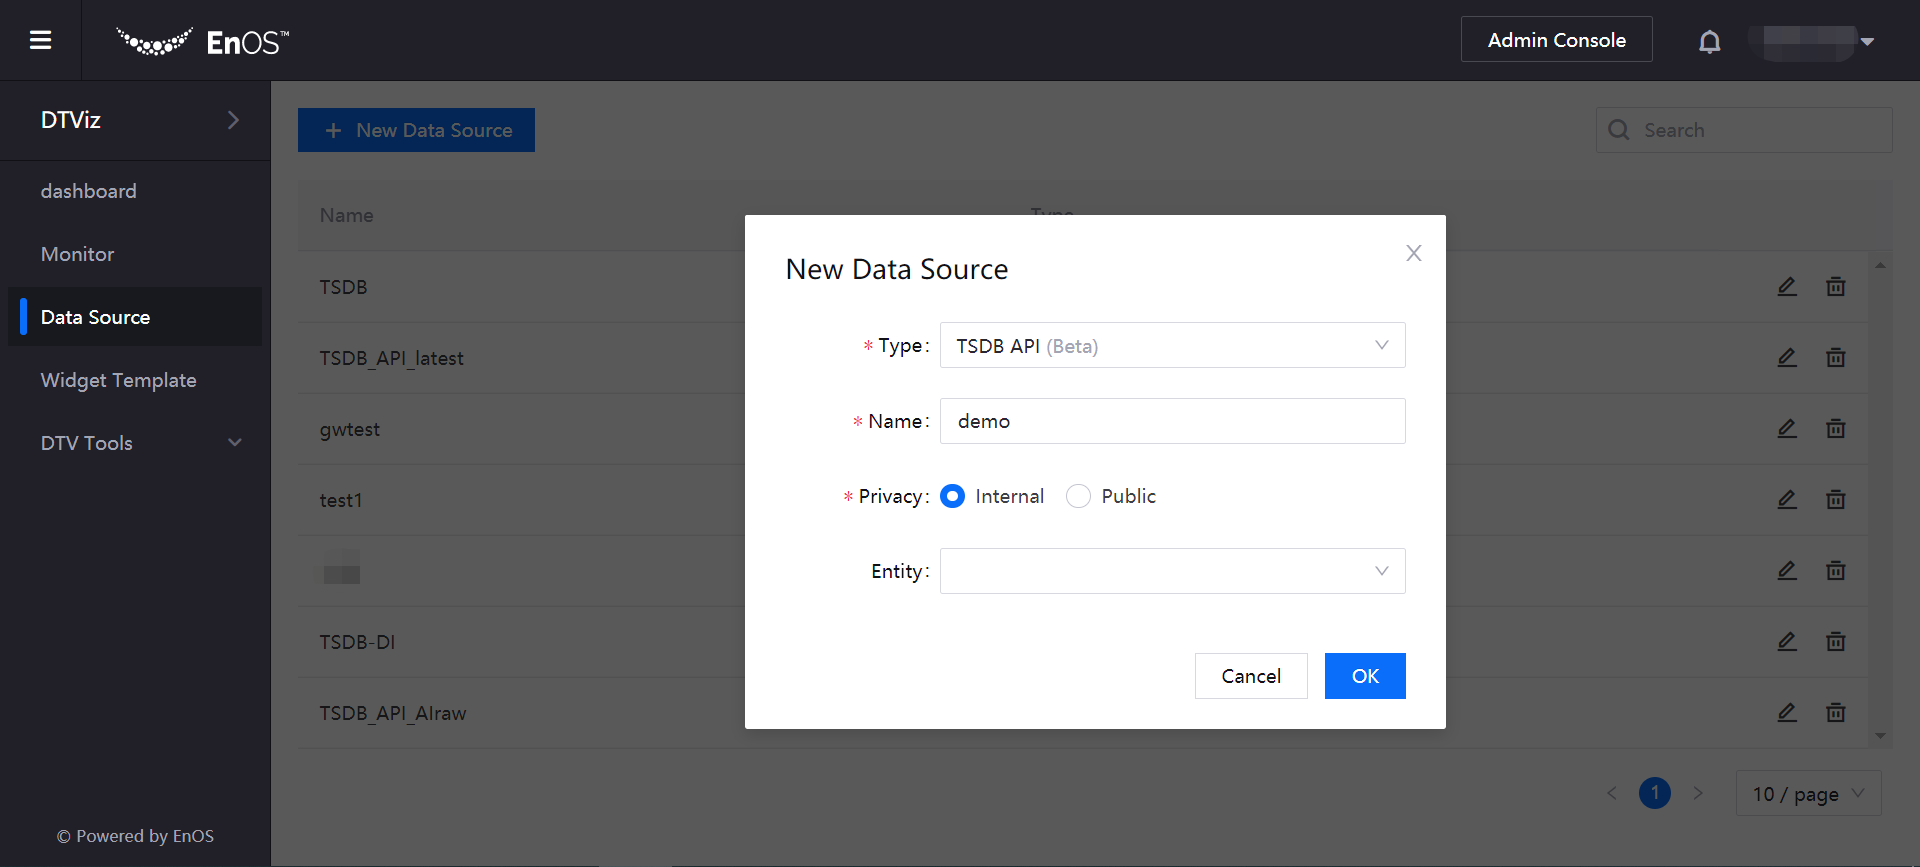Delete the test1 data source
Screen dimensions: 1920x867
click(x=1836, y=499)
